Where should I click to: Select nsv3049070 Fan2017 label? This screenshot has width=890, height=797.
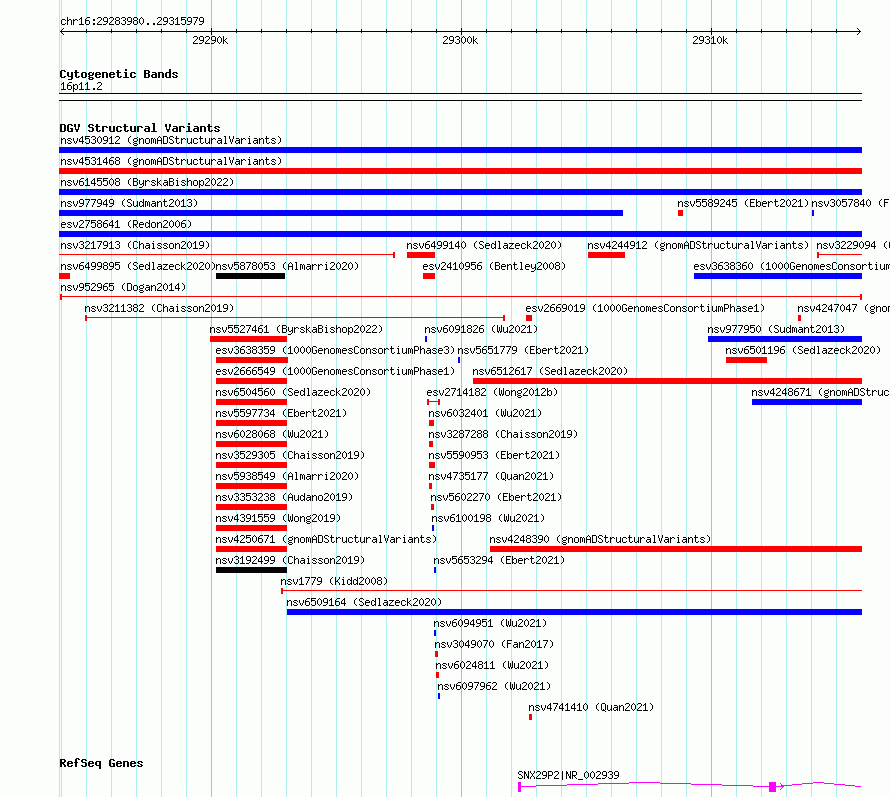494,644
